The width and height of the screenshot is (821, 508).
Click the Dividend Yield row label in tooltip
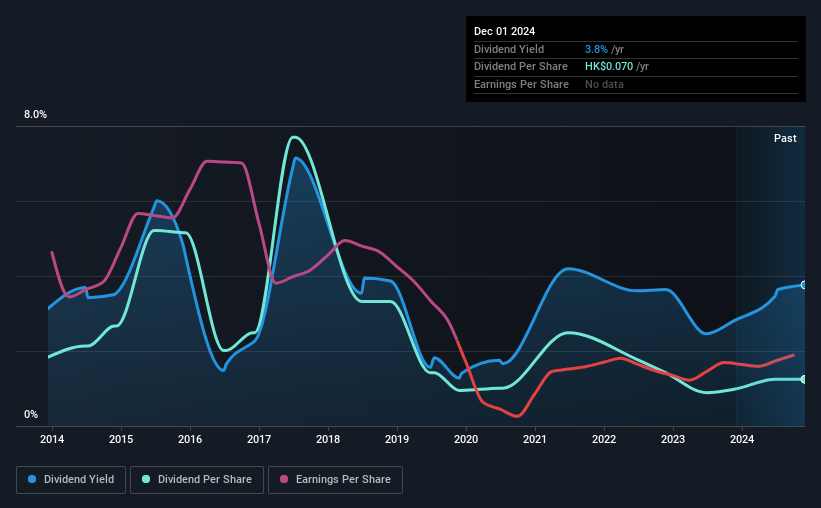(x=509, y=49)
